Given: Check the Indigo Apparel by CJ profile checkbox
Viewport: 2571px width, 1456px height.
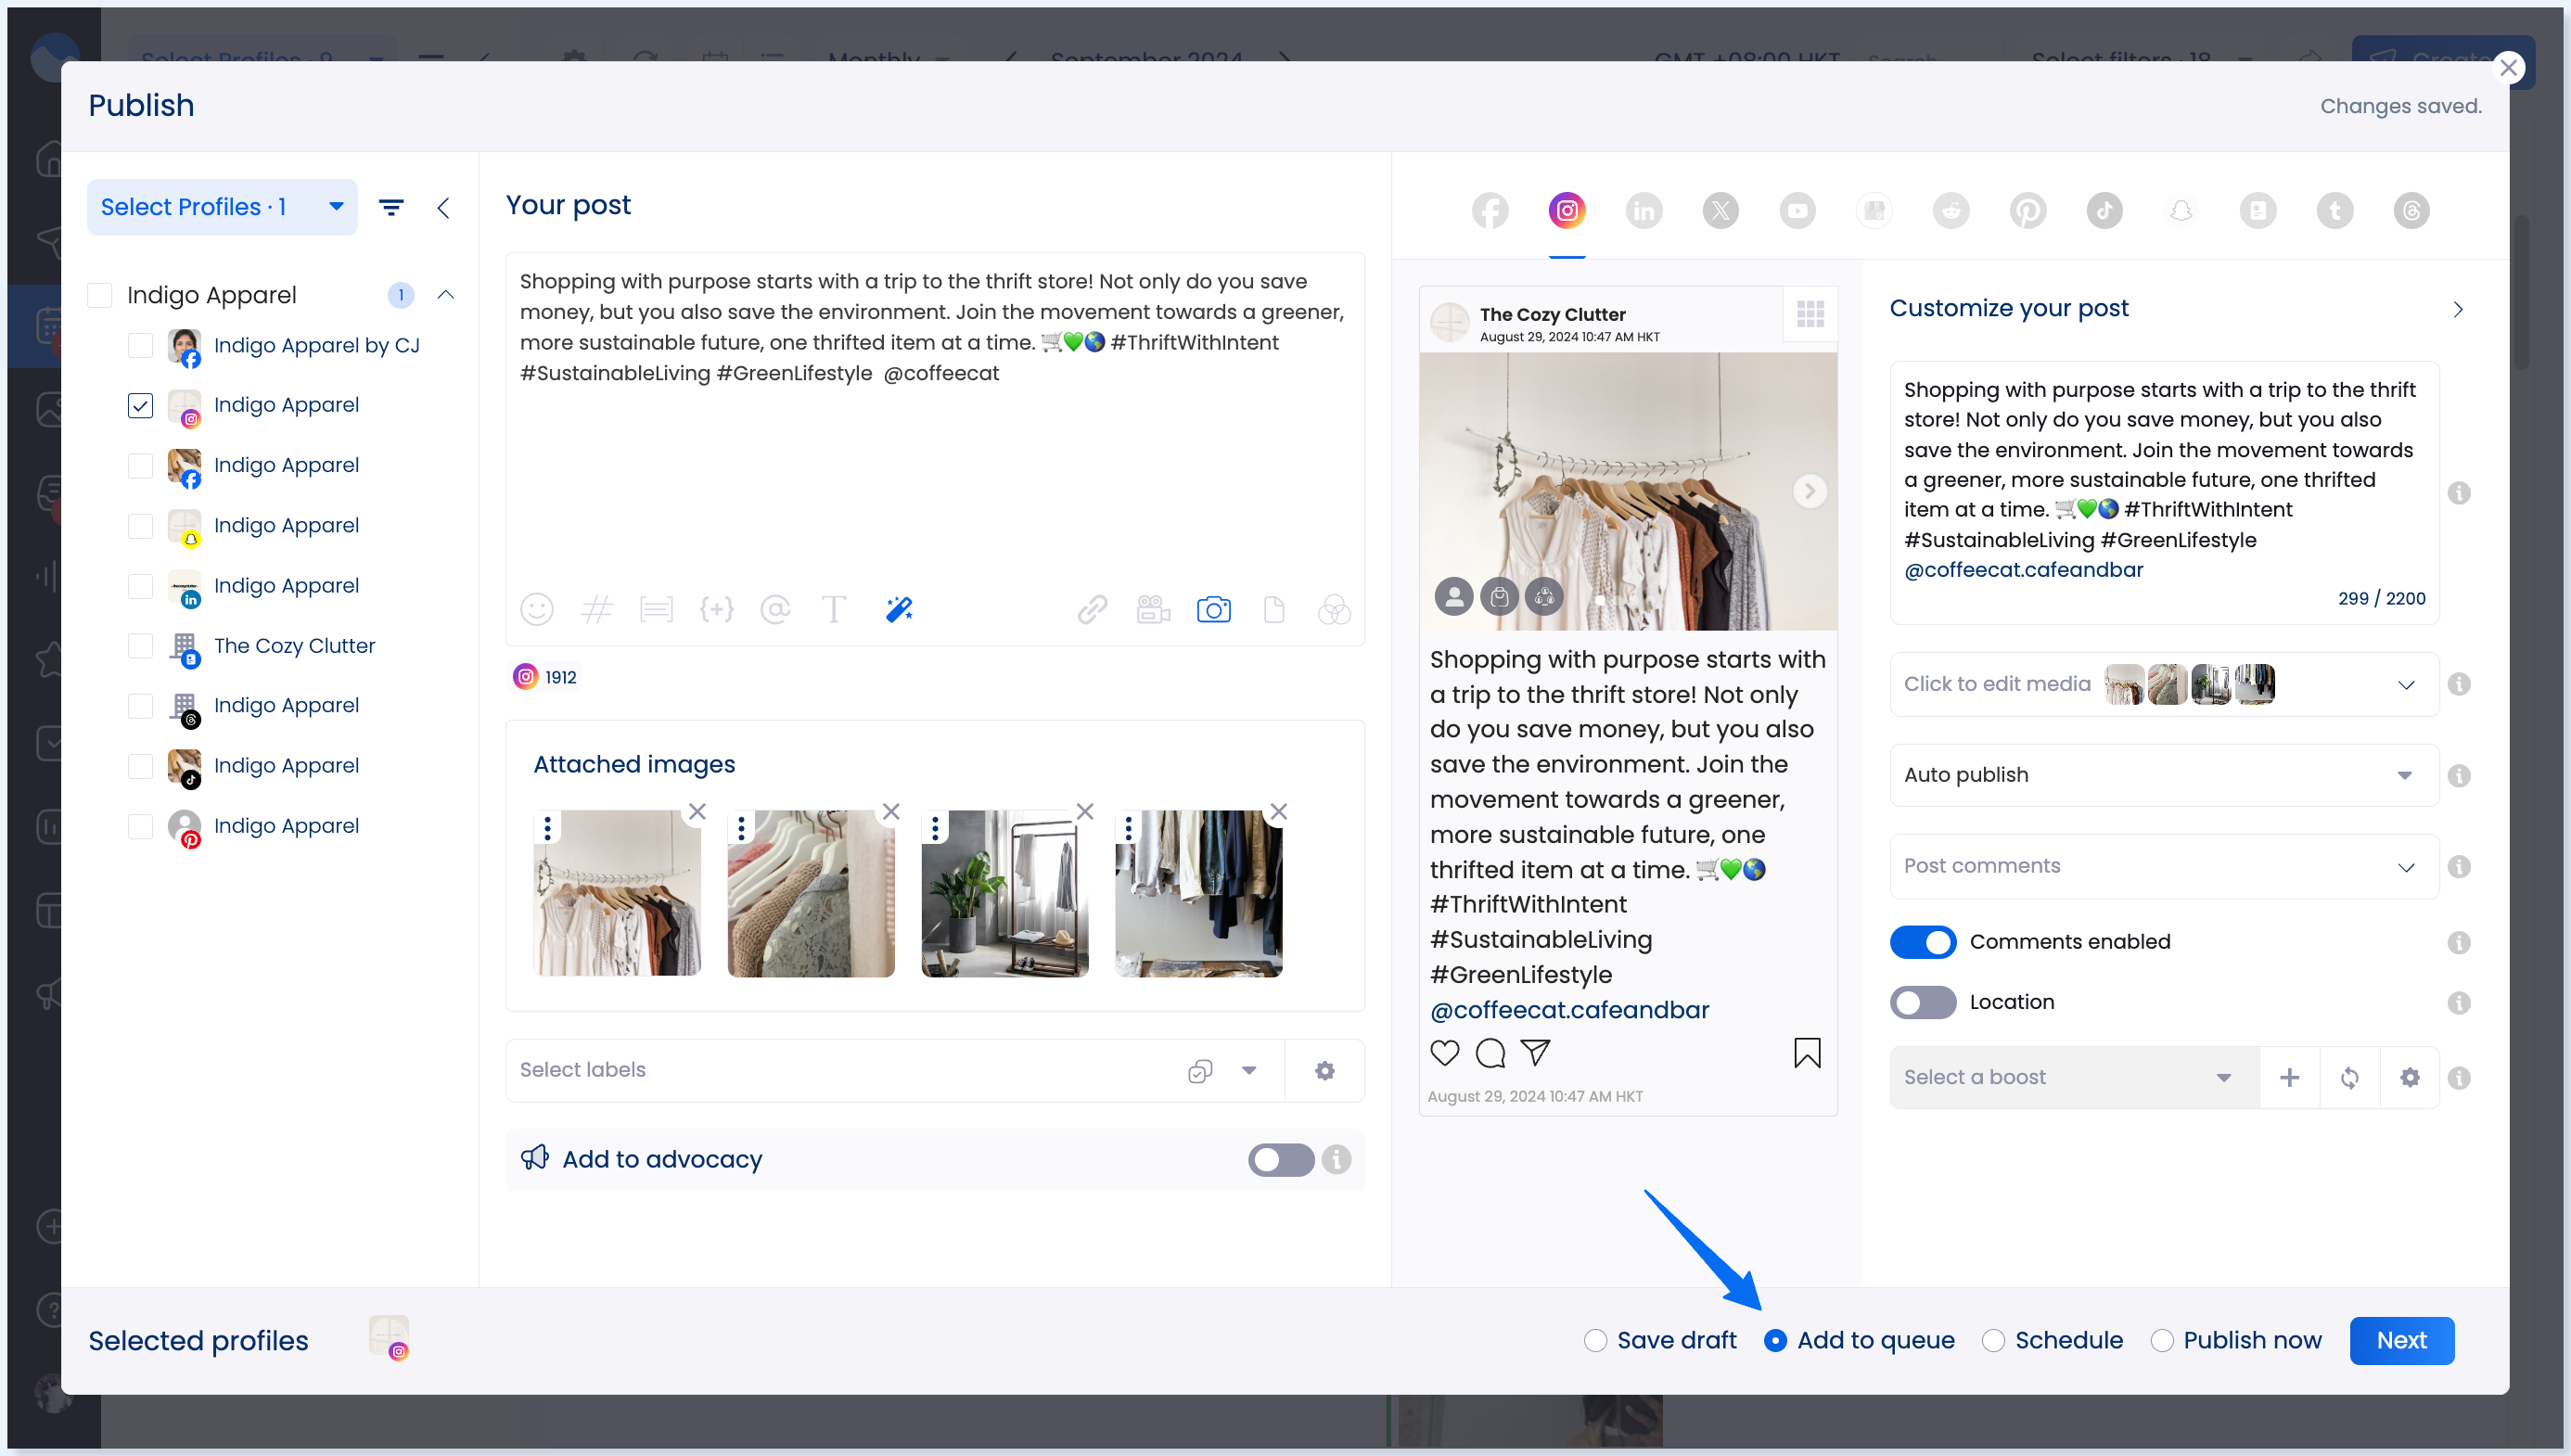Looking at the screenshot, I should pos(140,346).
